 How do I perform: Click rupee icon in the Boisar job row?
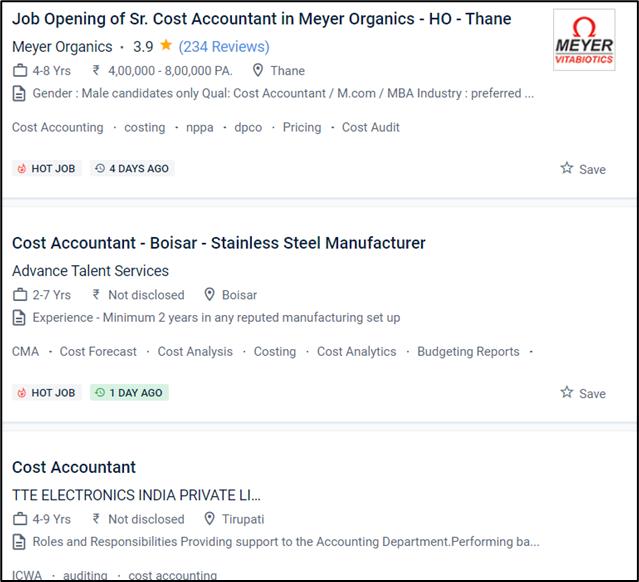coord(96,295)
